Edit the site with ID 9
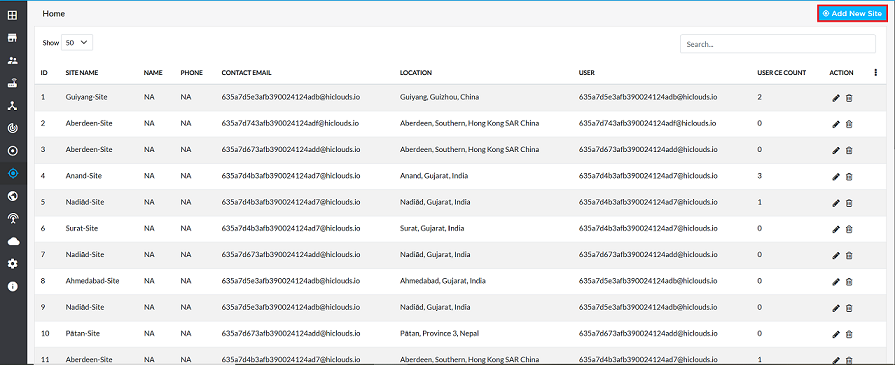Screen dimensions: 895x365 [836, 308]
